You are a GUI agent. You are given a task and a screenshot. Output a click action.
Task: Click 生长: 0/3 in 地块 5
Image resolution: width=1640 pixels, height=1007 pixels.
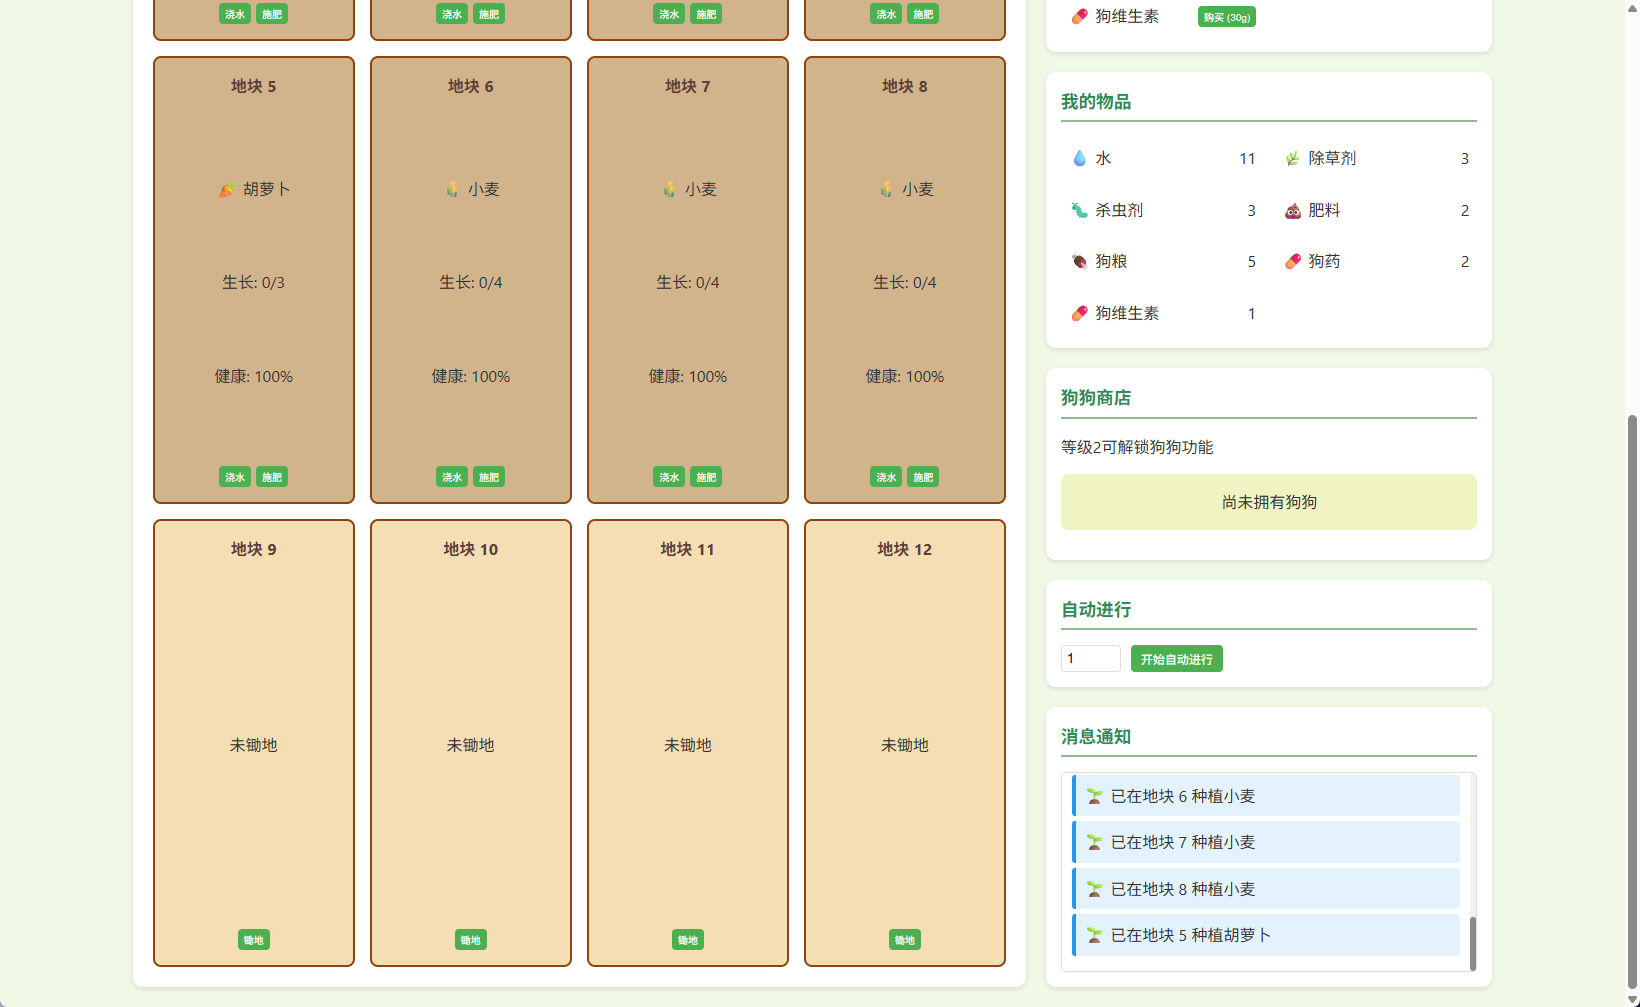tap(254, 283)
